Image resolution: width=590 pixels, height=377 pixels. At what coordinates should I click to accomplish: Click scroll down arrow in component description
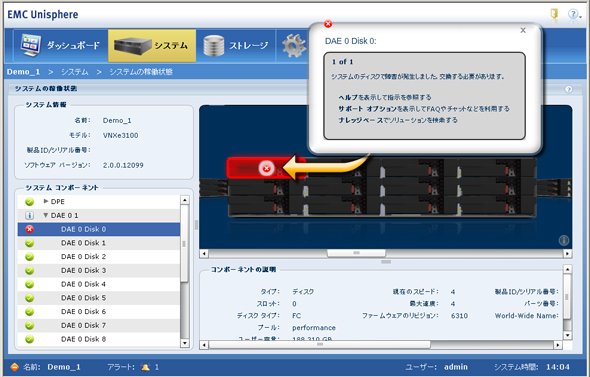(x=567, y=335)
